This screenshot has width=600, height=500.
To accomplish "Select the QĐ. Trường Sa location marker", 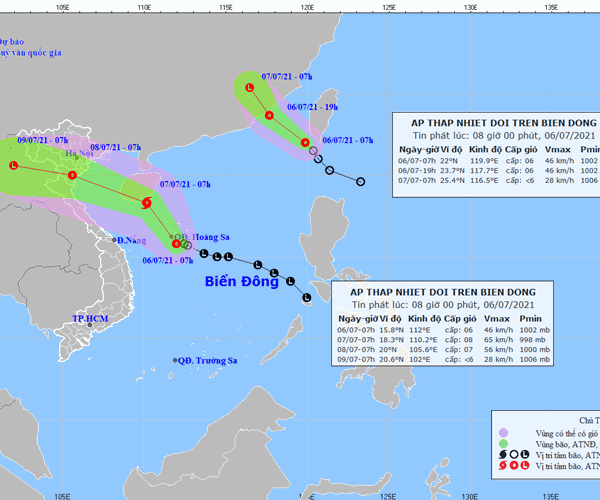I will click(x=174, y=360).
